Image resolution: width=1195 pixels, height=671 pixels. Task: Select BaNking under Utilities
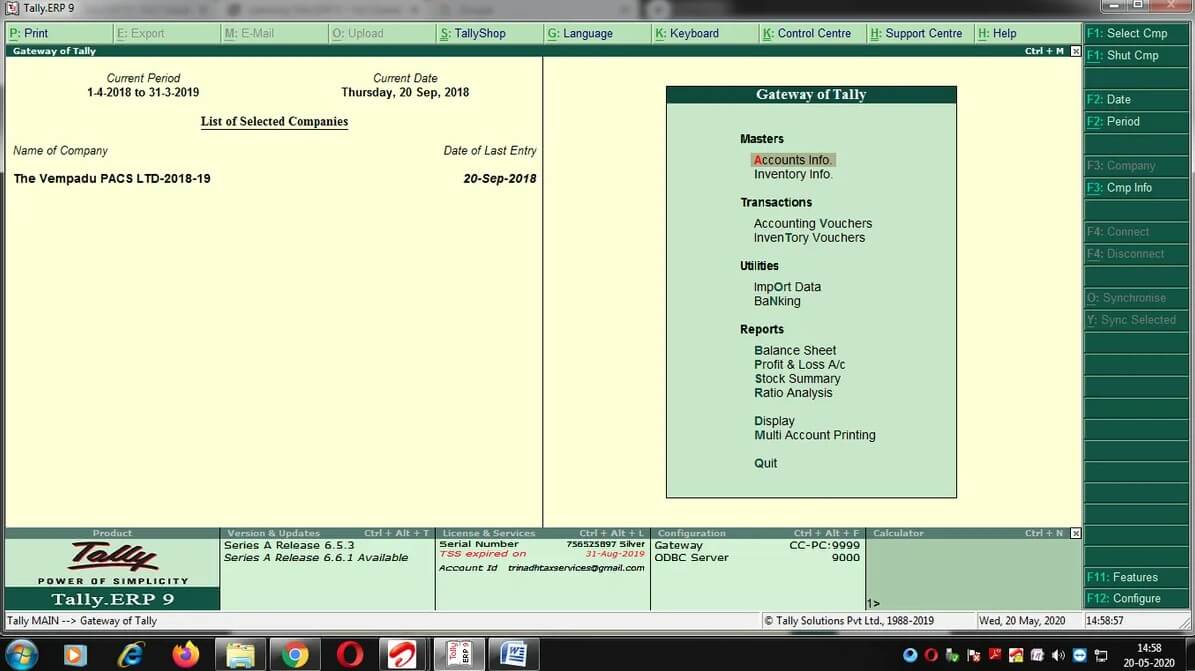777,300
